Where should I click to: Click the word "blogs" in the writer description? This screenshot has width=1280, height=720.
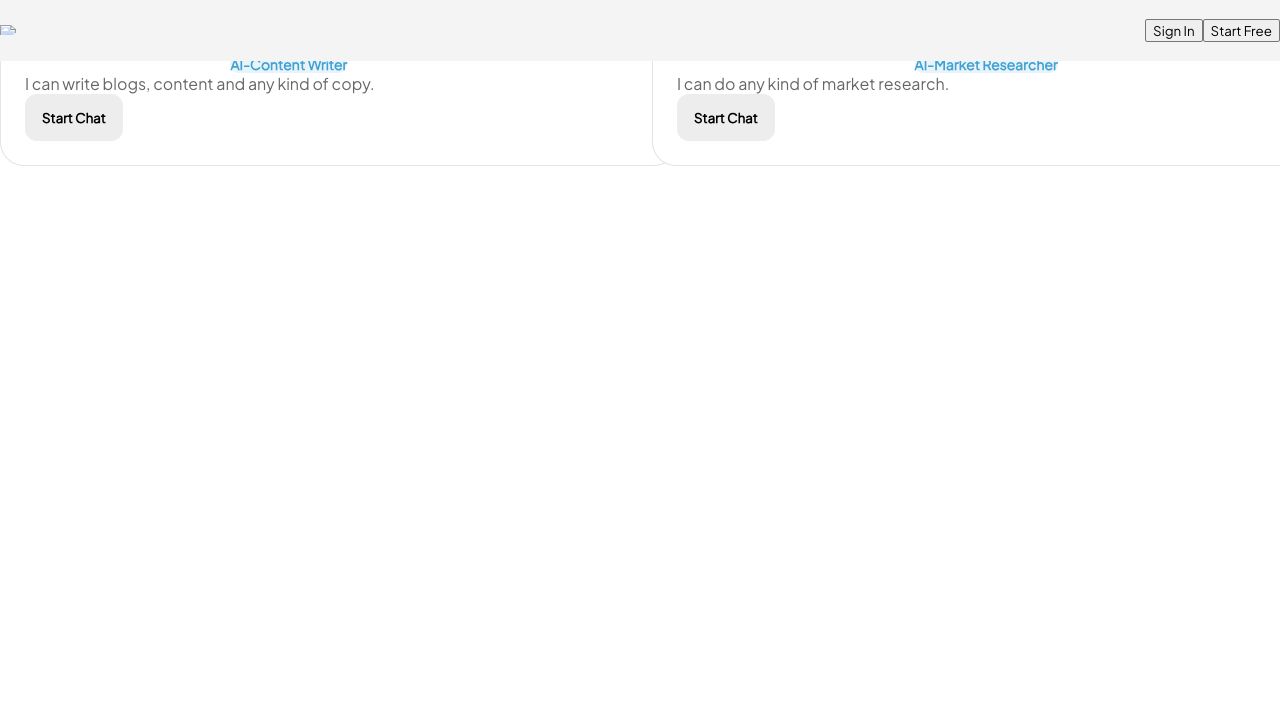125,84
